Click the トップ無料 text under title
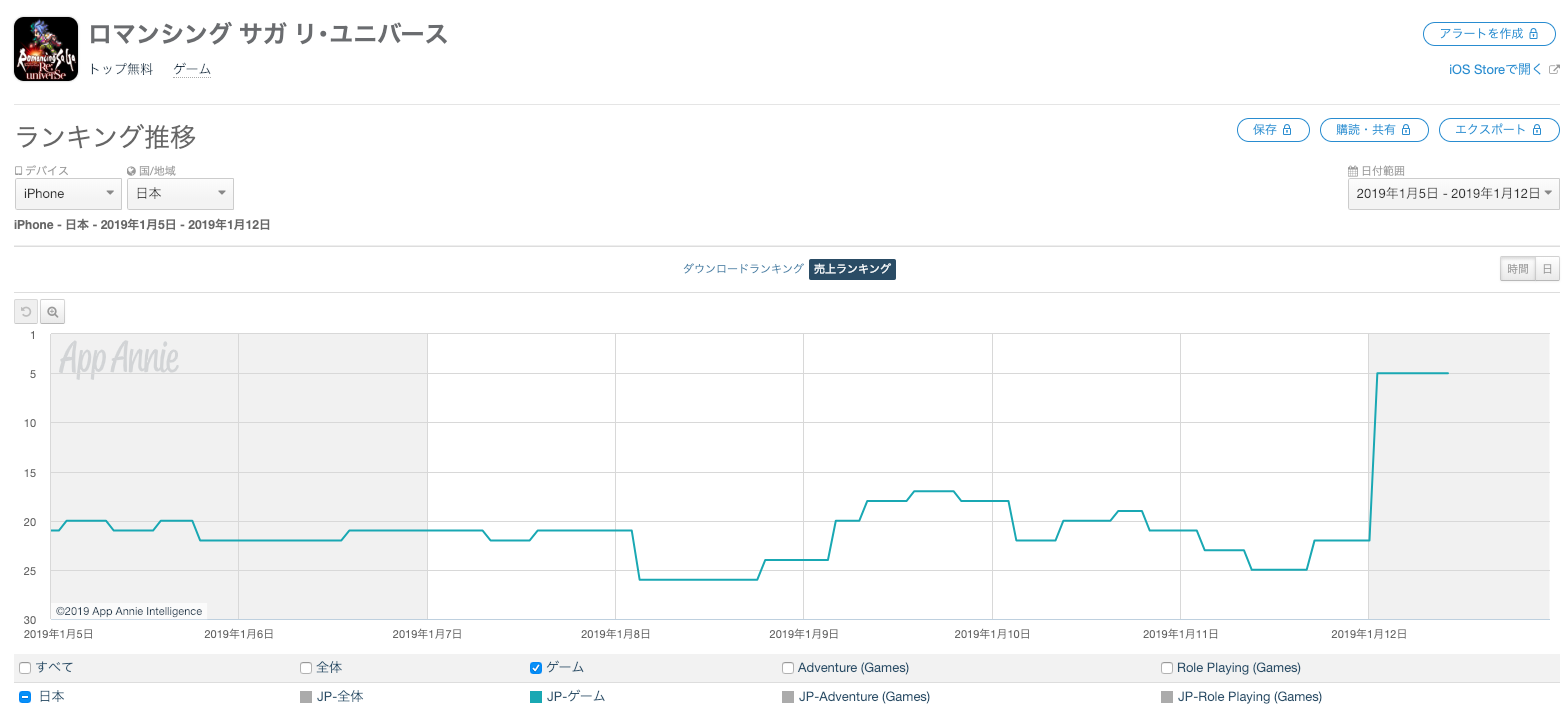 (121, 70)
